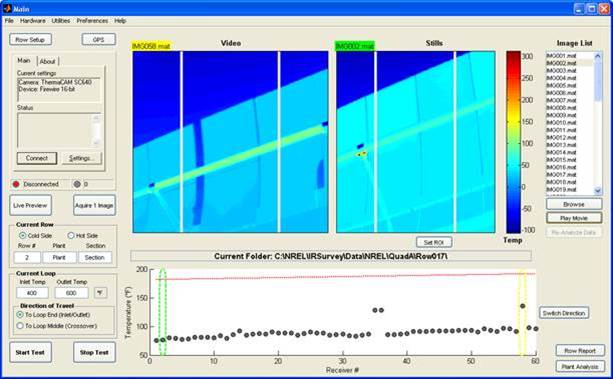
Task: Click the Stop Test button
Action: tap(94, 352)
